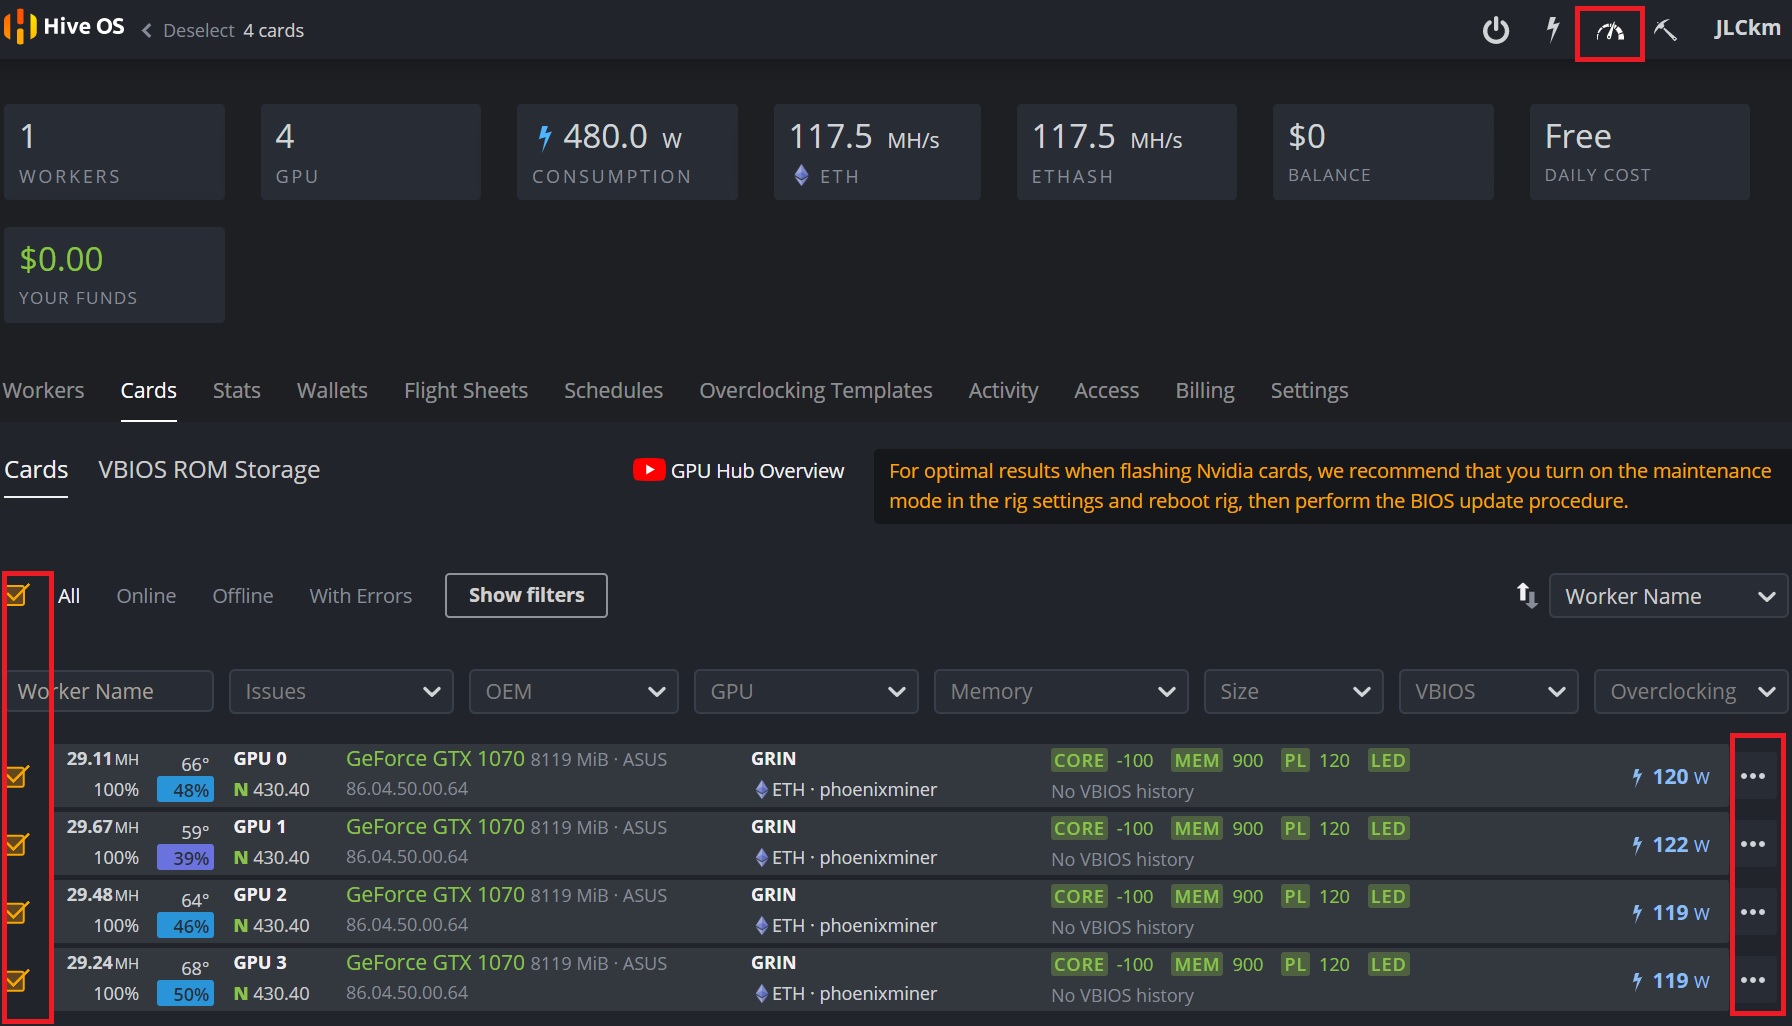Filter cards by Offline
The image size is (1792, 1026).
point(243,596)
